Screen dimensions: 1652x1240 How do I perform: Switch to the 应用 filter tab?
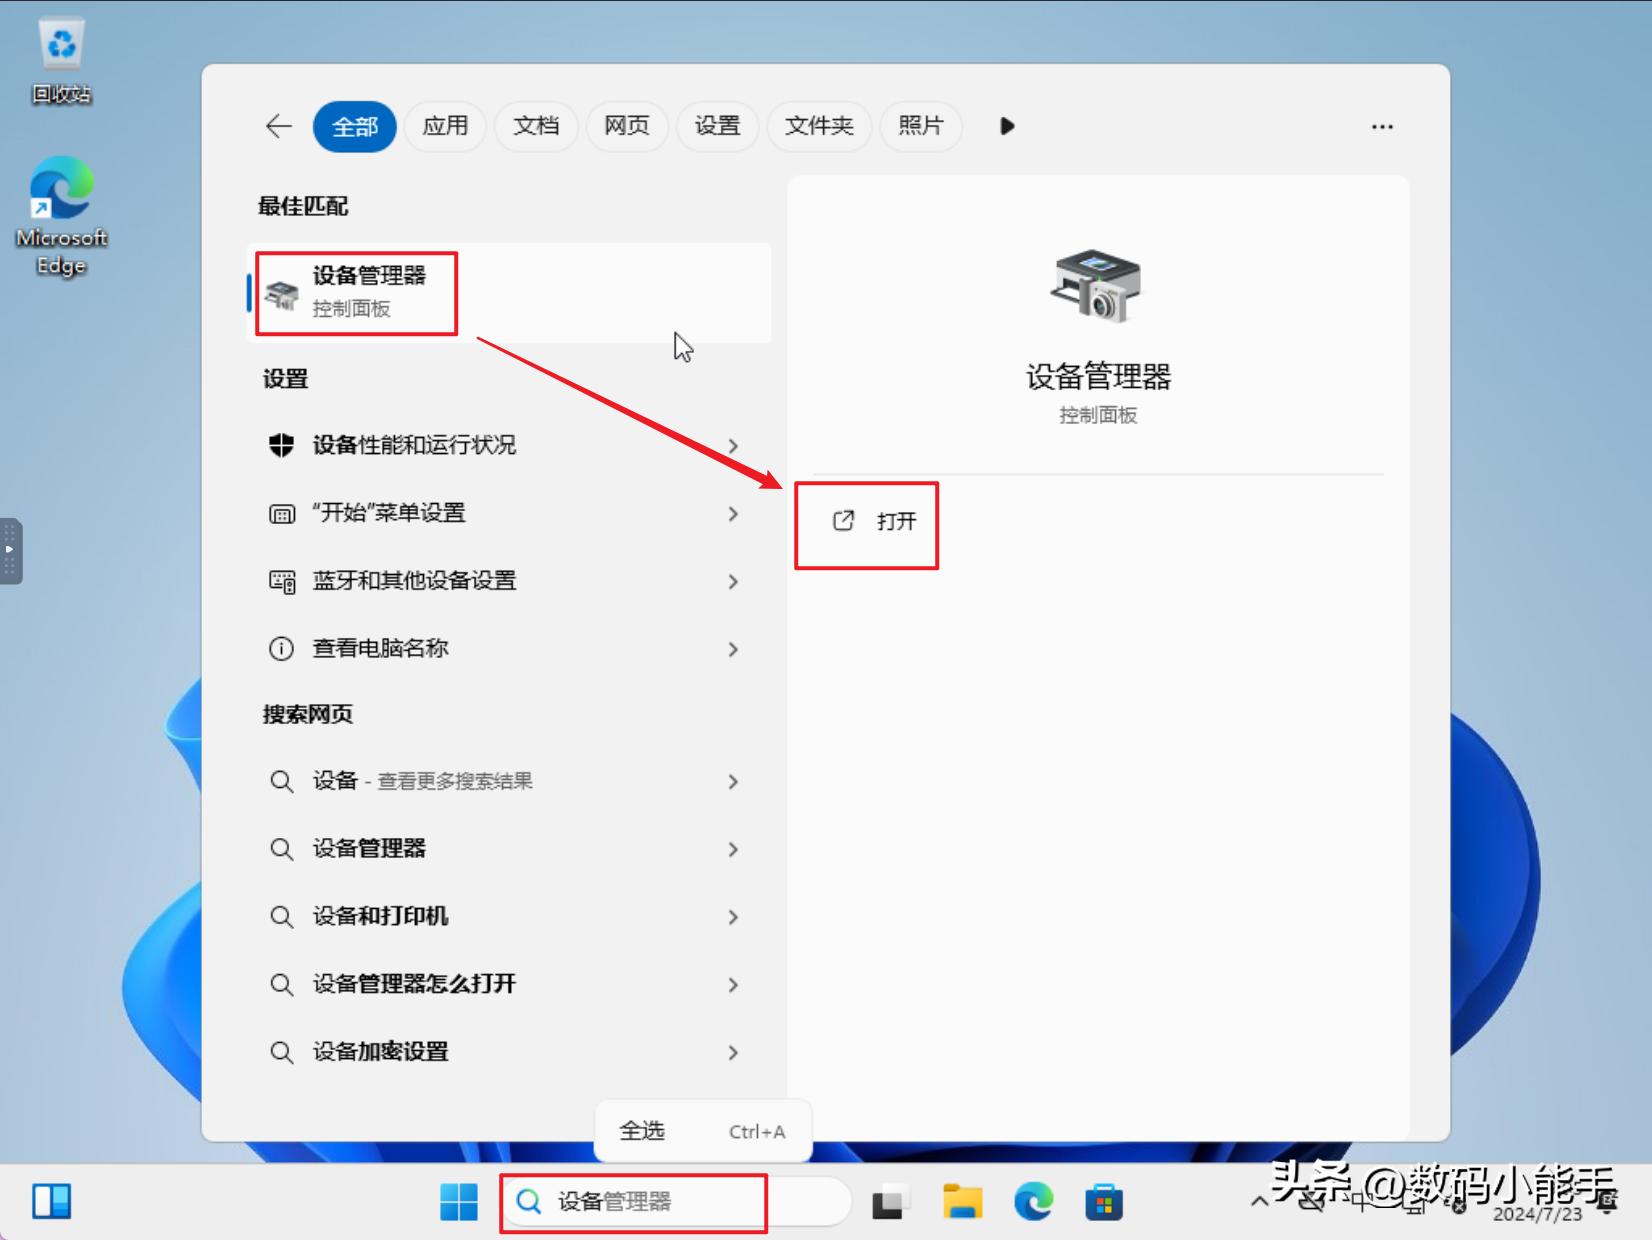tap(445, 126)
